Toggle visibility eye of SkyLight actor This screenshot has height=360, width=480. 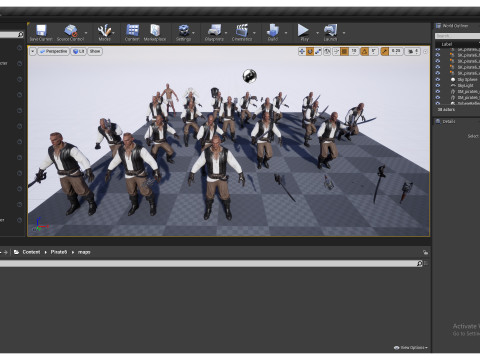pos(438,86)
